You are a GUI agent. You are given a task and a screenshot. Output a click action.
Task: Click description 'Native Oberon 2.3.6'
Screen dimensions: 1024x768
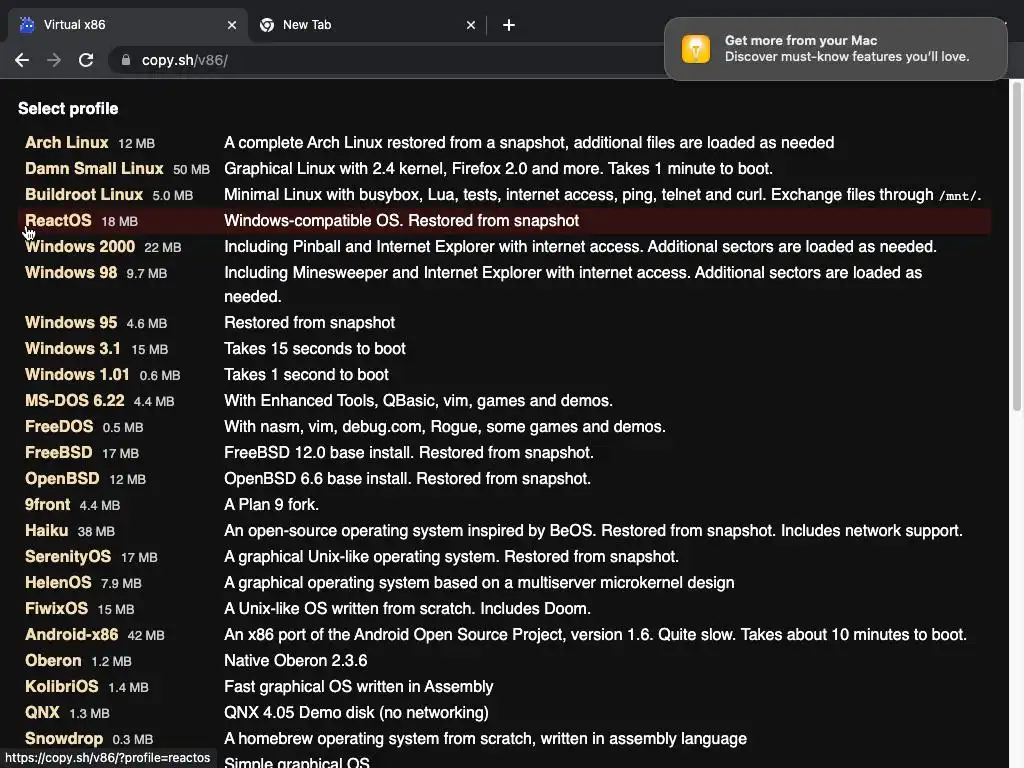point(296,660)
